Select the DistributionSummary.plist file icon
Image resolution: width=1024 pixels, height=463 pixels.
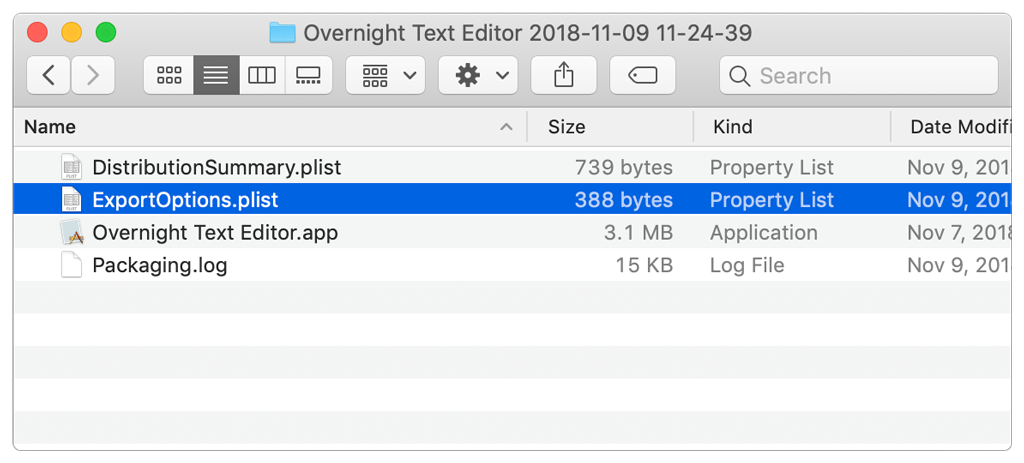point(71,167)
